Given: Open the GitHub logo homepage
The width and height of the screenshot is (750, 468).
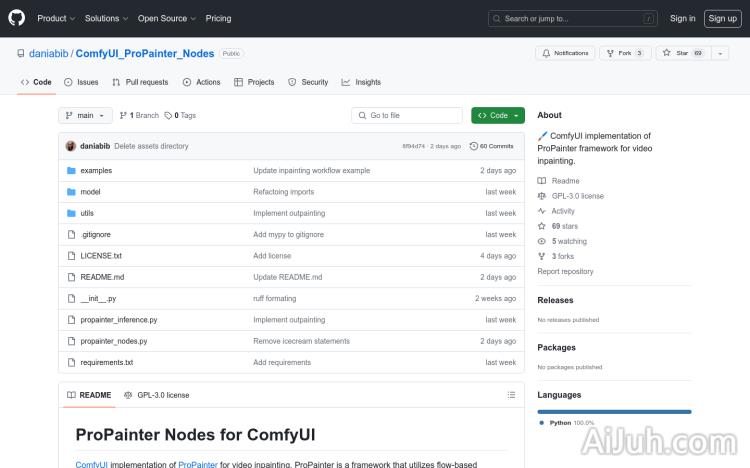Looking at the screenshot, I should 17,18.
